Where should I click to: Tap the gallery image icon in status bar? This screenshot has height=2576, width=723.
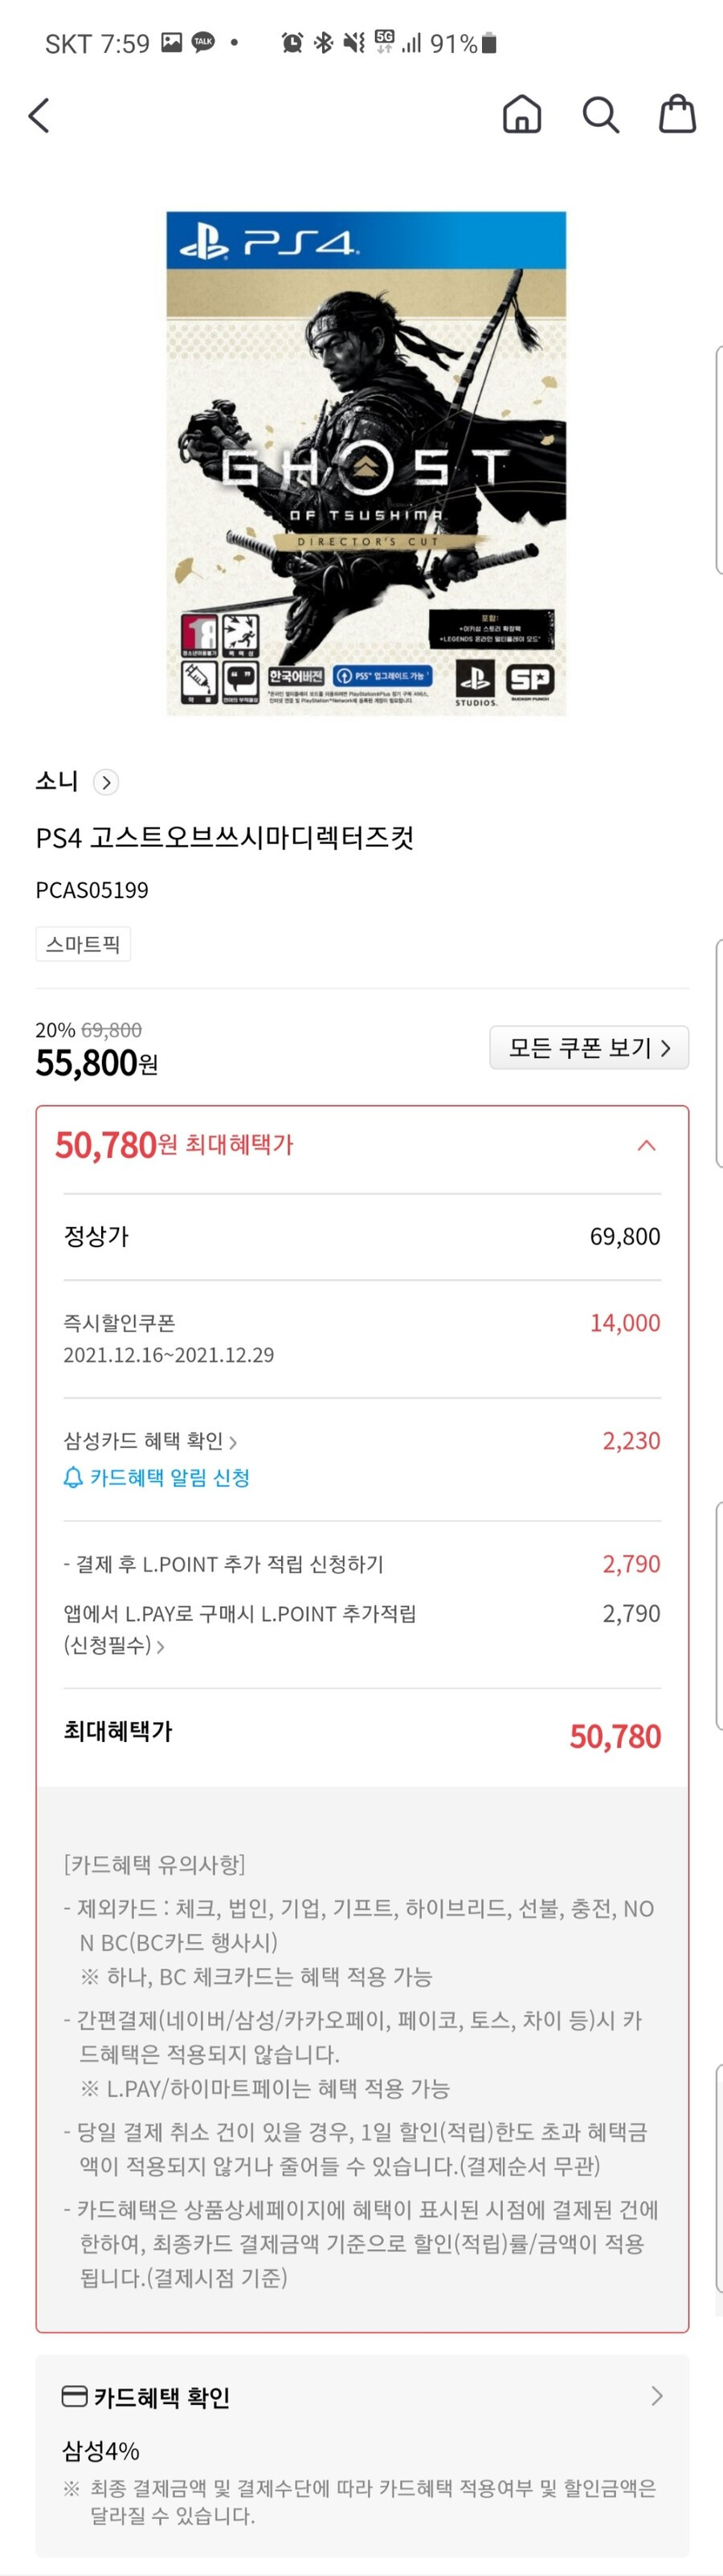[172, 42]
